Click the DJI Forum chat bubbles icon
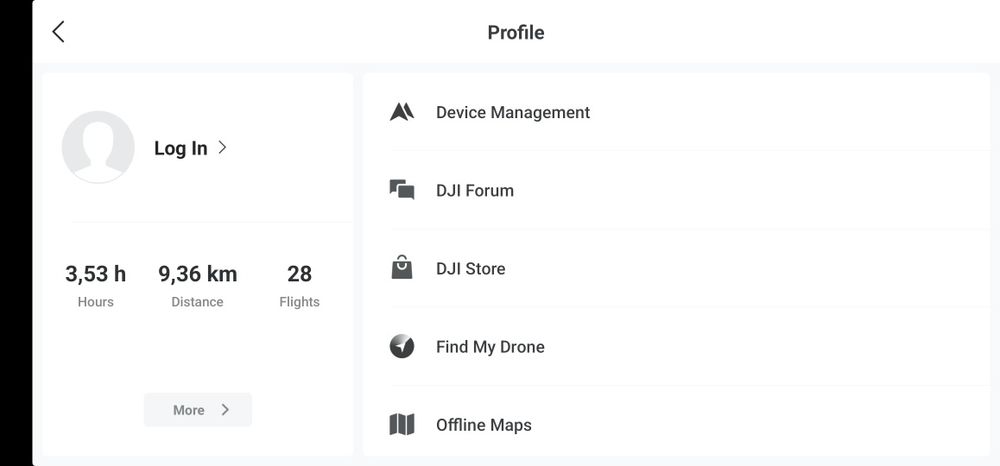Viewport: 1000px width, 466px height. click(x=402, y=190)
